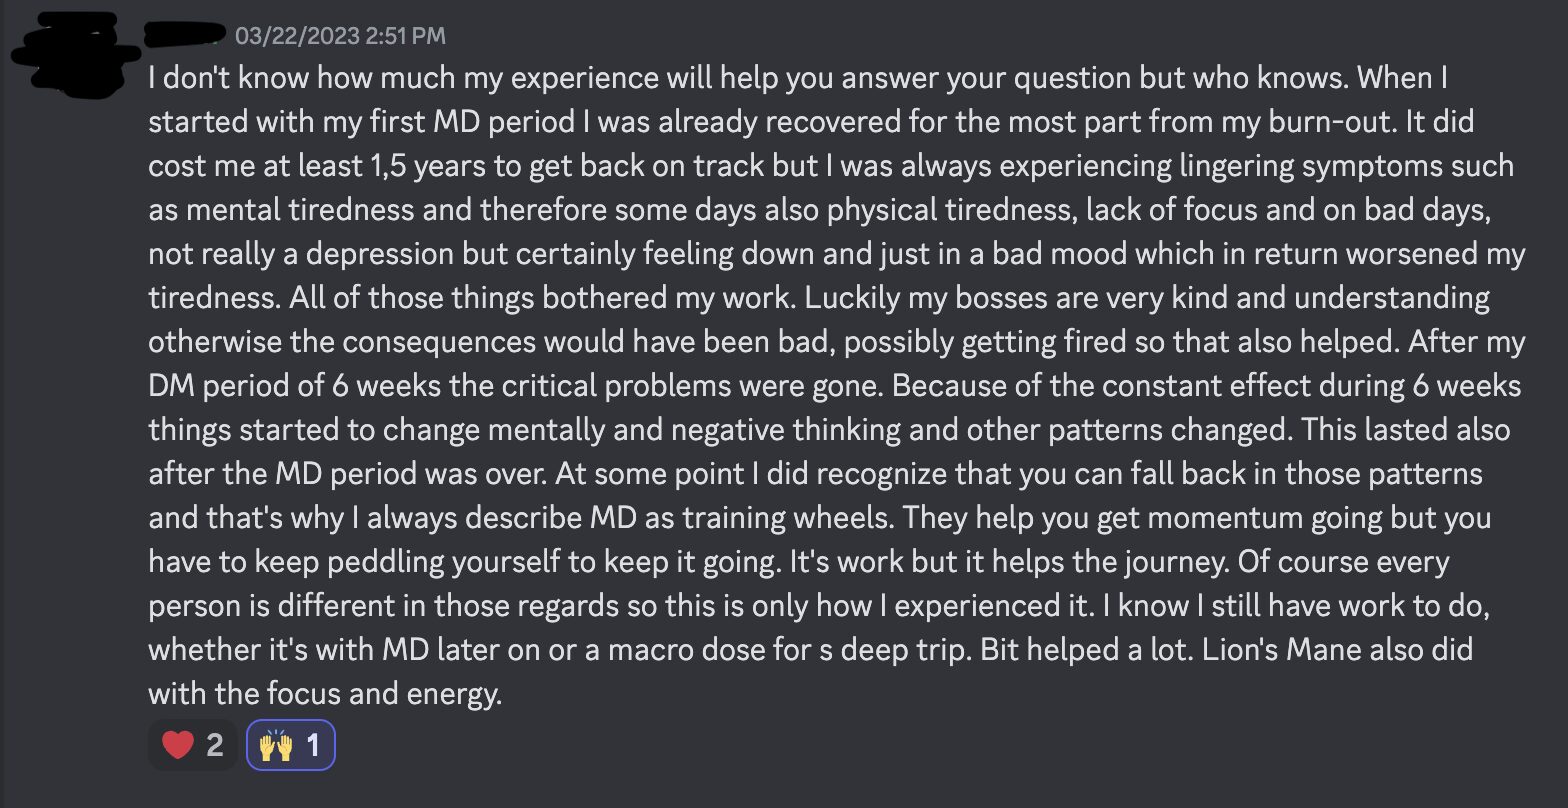1568x808 pixels.
Task: Click the redacted username above the message
Action: [x=185, y=36]
